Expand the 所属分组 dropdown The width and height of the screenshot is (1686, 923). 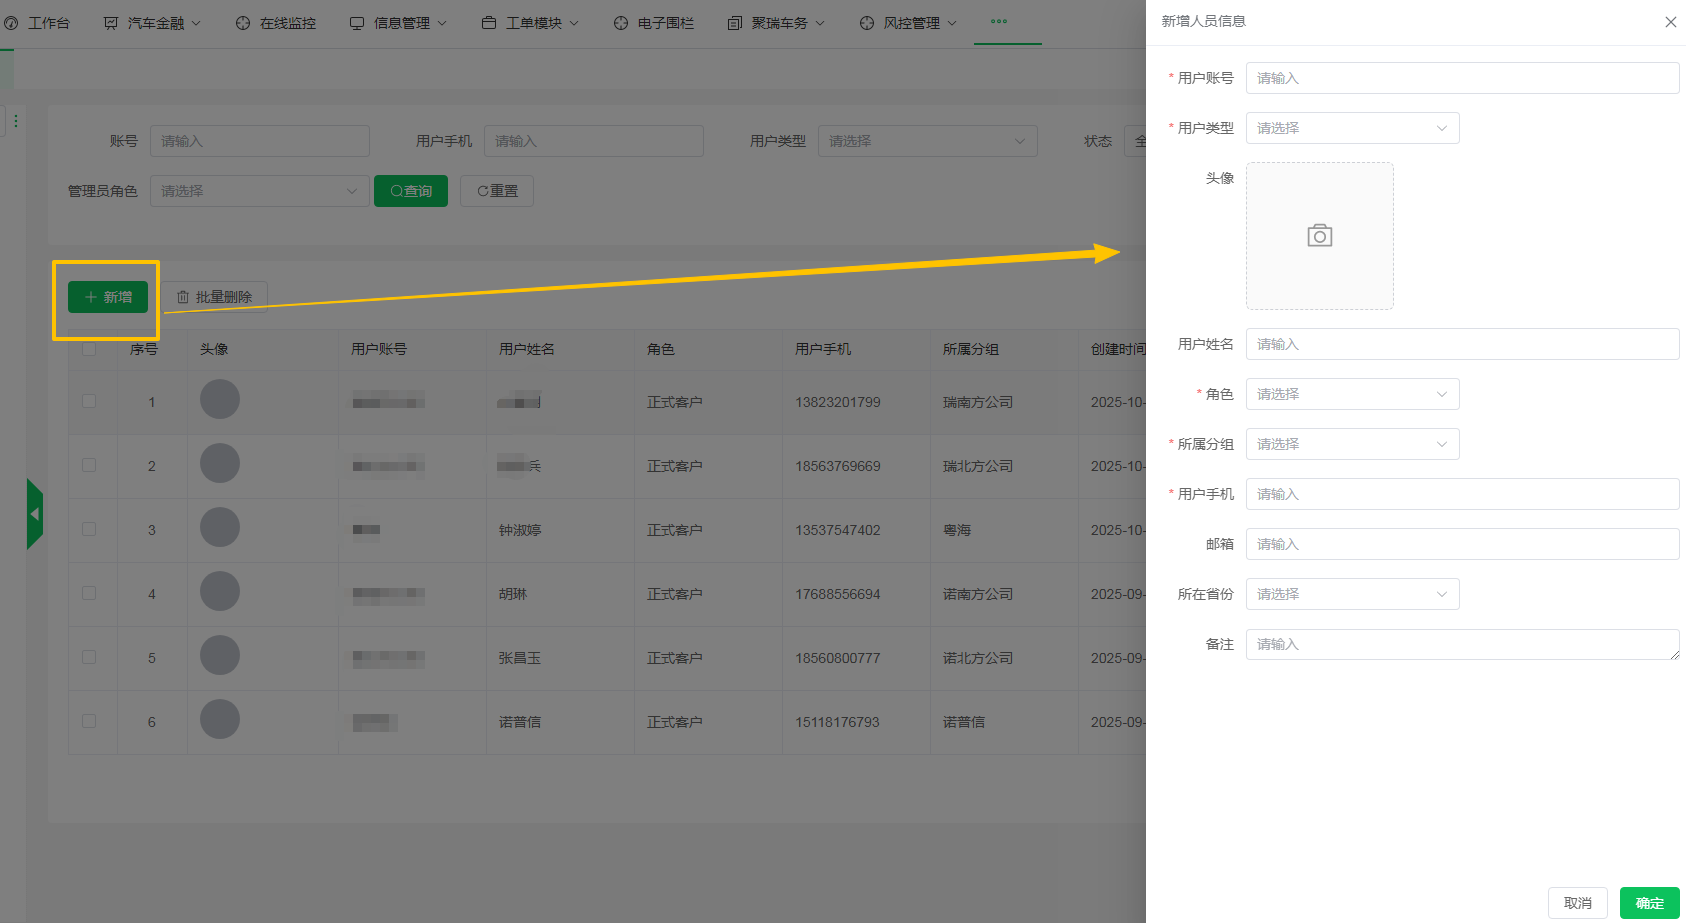tap(1352, 444)
